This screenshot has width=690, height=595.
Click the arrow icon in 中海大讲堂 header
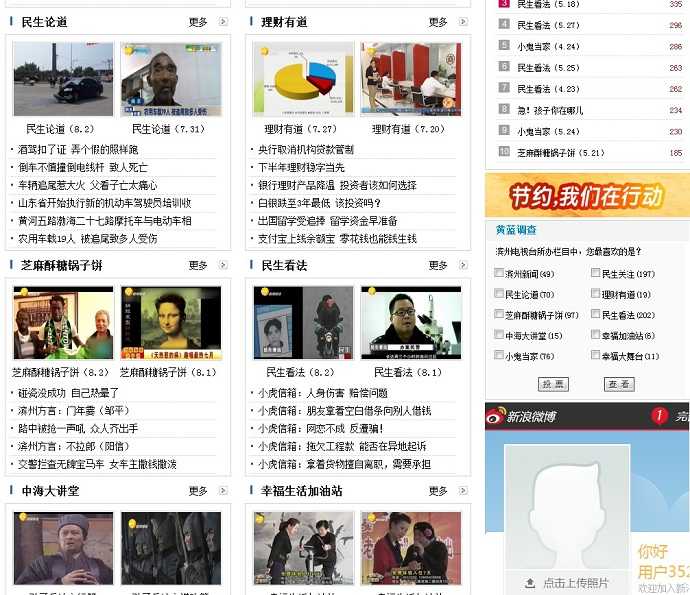click(x=224, y=491)
